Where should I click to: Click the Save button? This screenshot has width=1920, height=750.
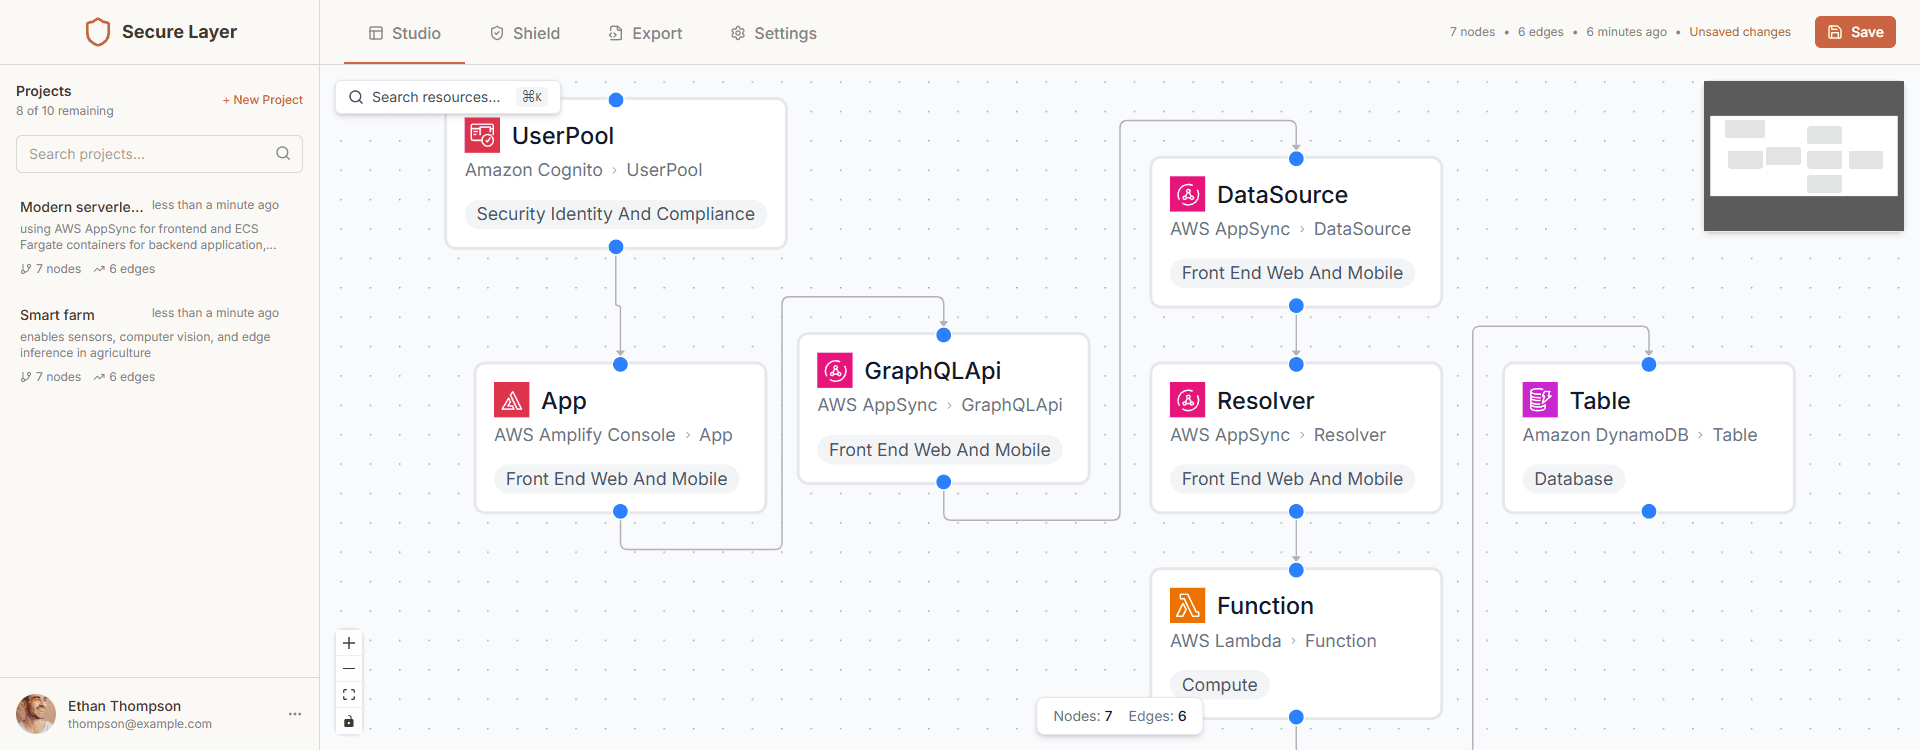[1855, 32]
